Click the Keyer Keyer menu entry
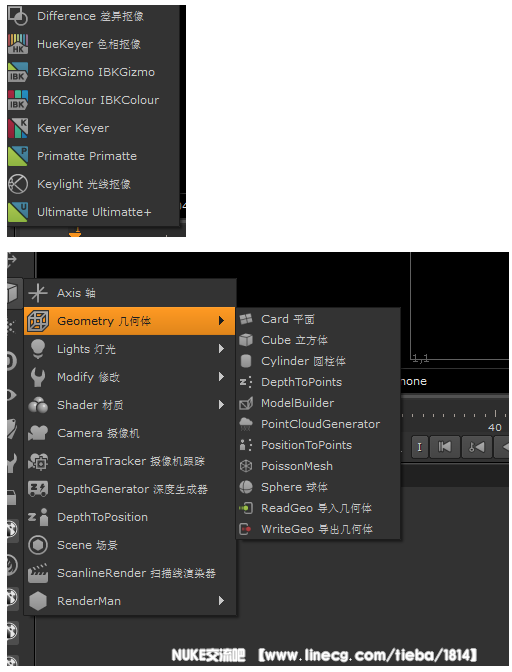512x672 pixels. click(x=93, y=128)
